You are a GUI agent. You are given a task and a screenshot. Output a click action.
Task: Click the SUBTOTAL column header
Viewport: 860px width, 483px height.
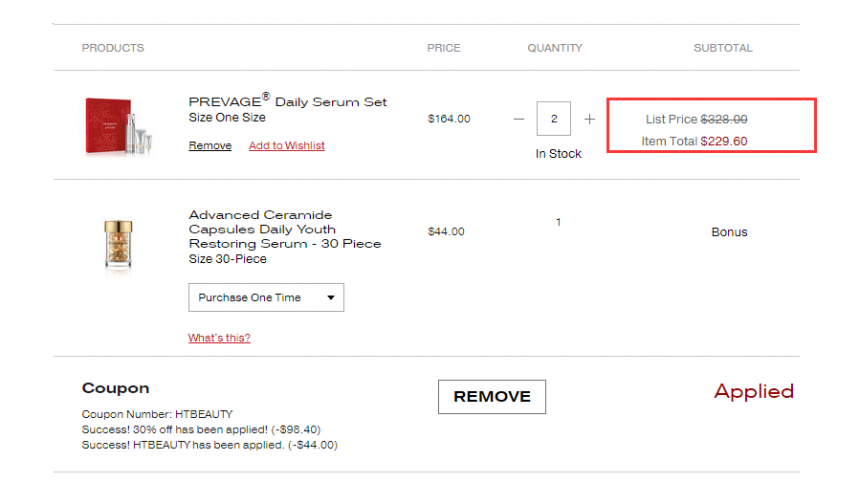(723, 48)
